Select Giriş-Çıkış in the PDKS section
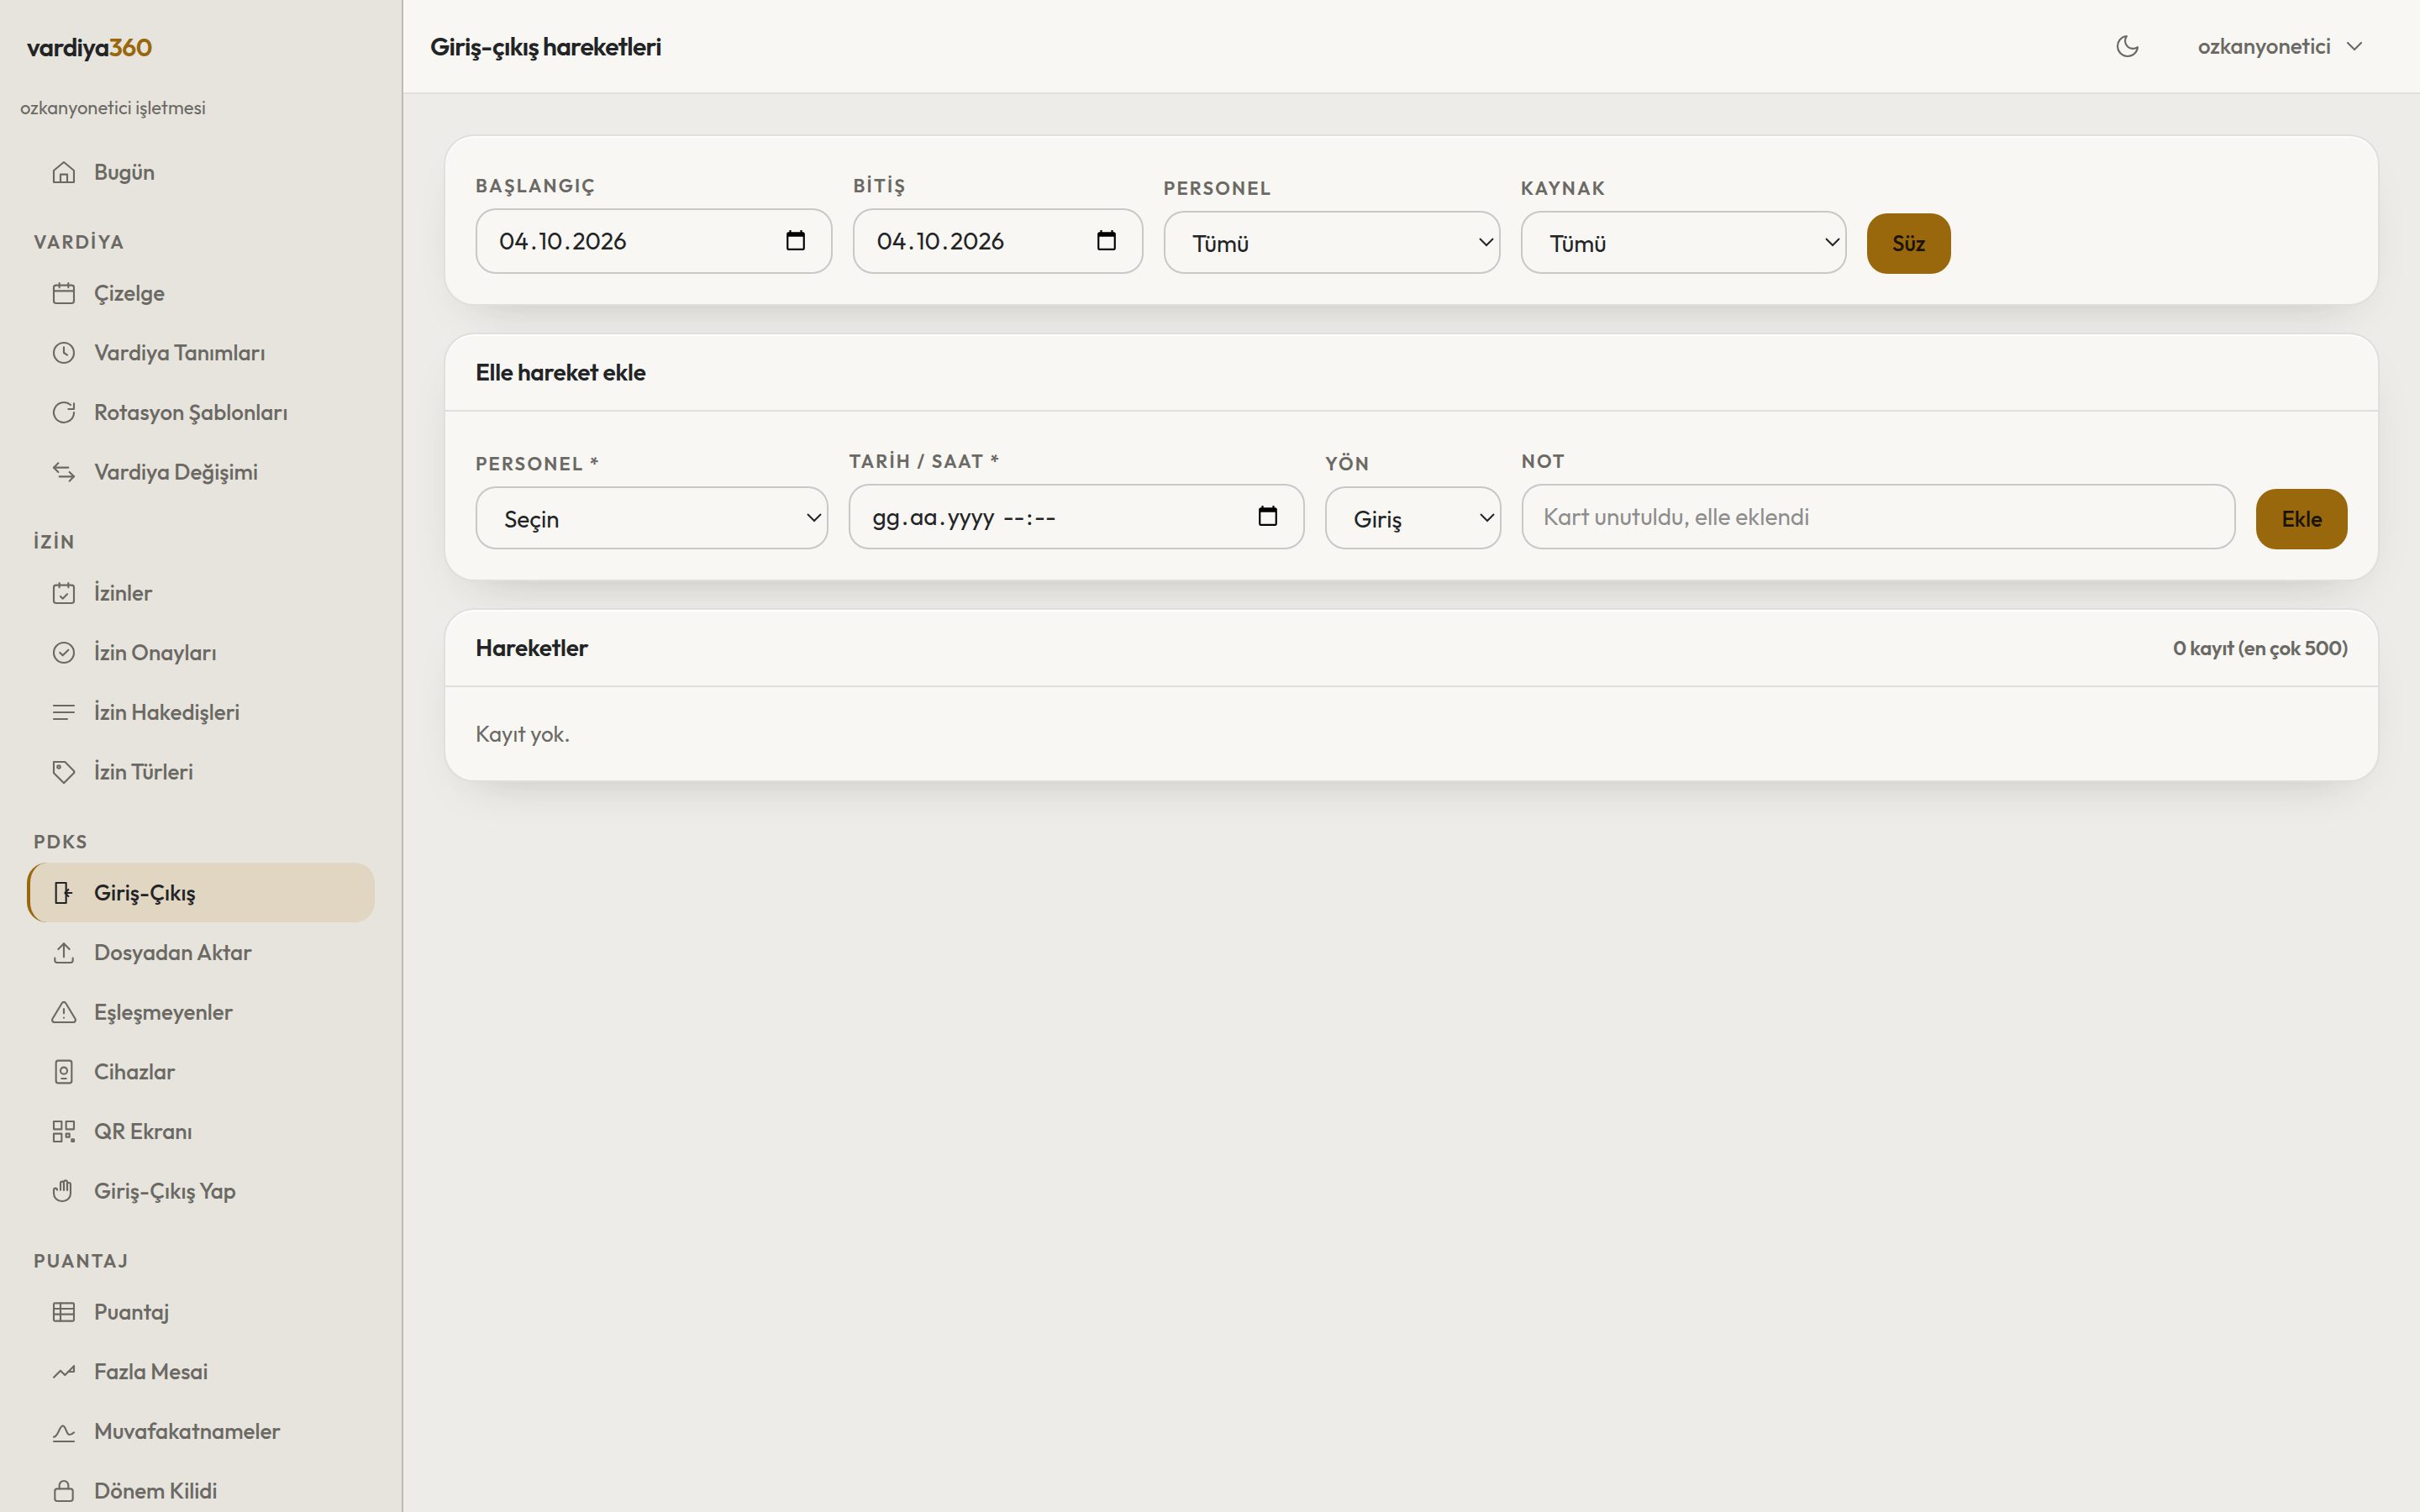The image size is (2420, 1512). tap(201, 893)
